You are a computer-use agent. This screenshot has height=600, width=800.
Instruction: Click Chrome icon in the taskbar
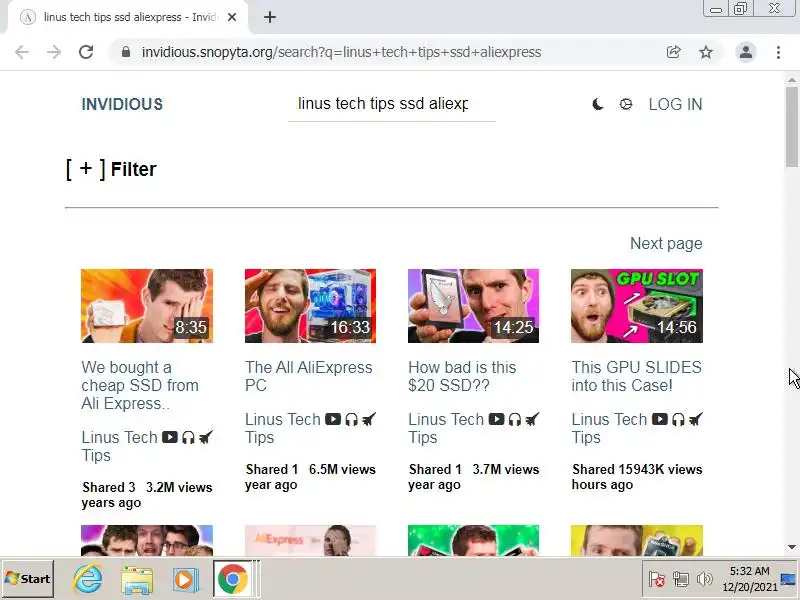[233, 579]
